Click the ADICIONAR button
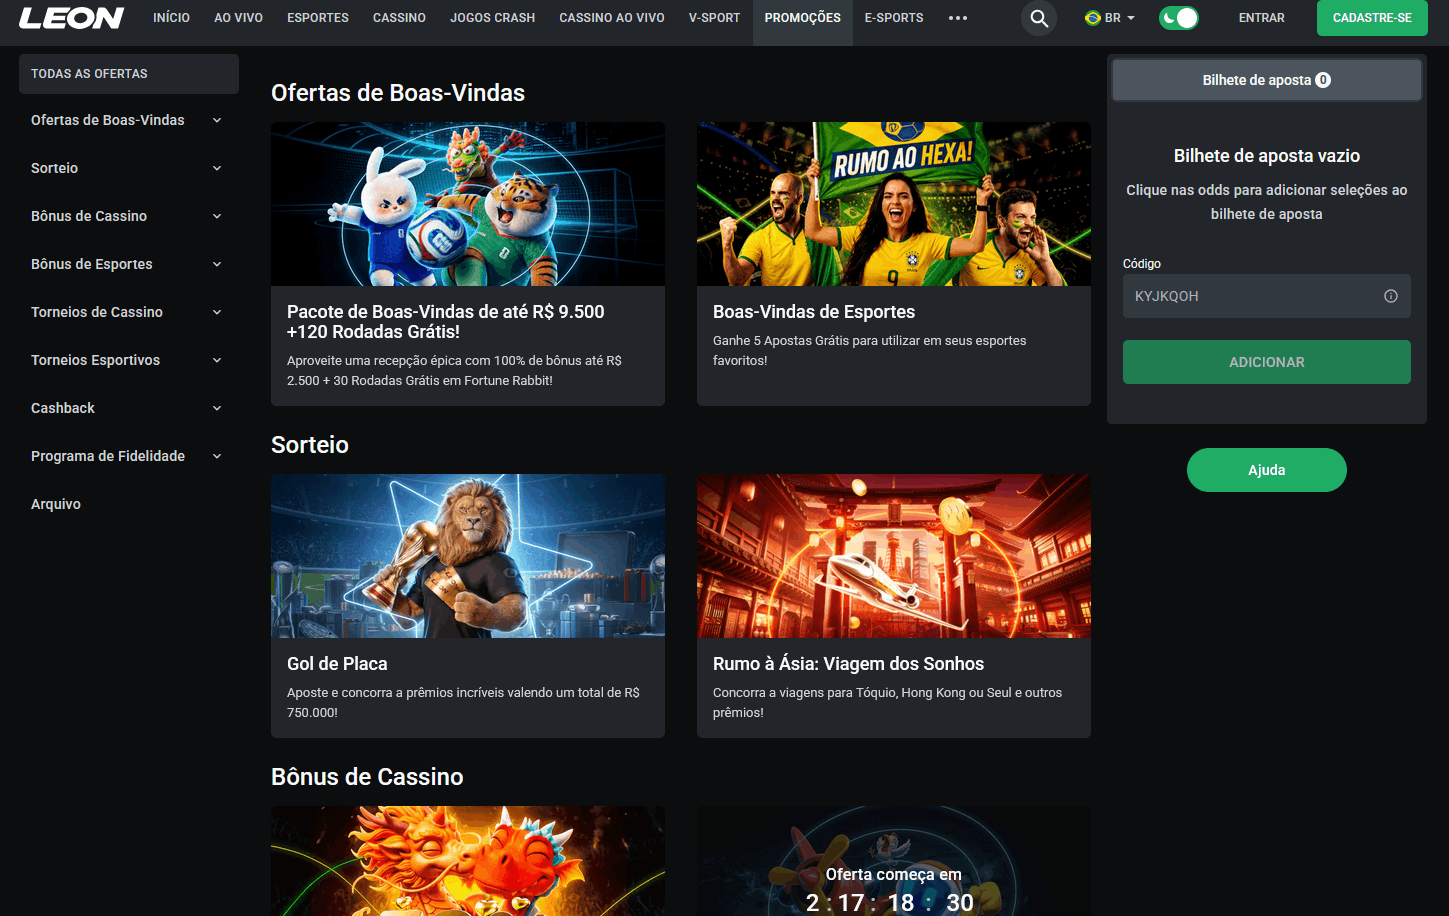Image resolution: width=1449 pixels, height=916 pixels. [1267, 362]
